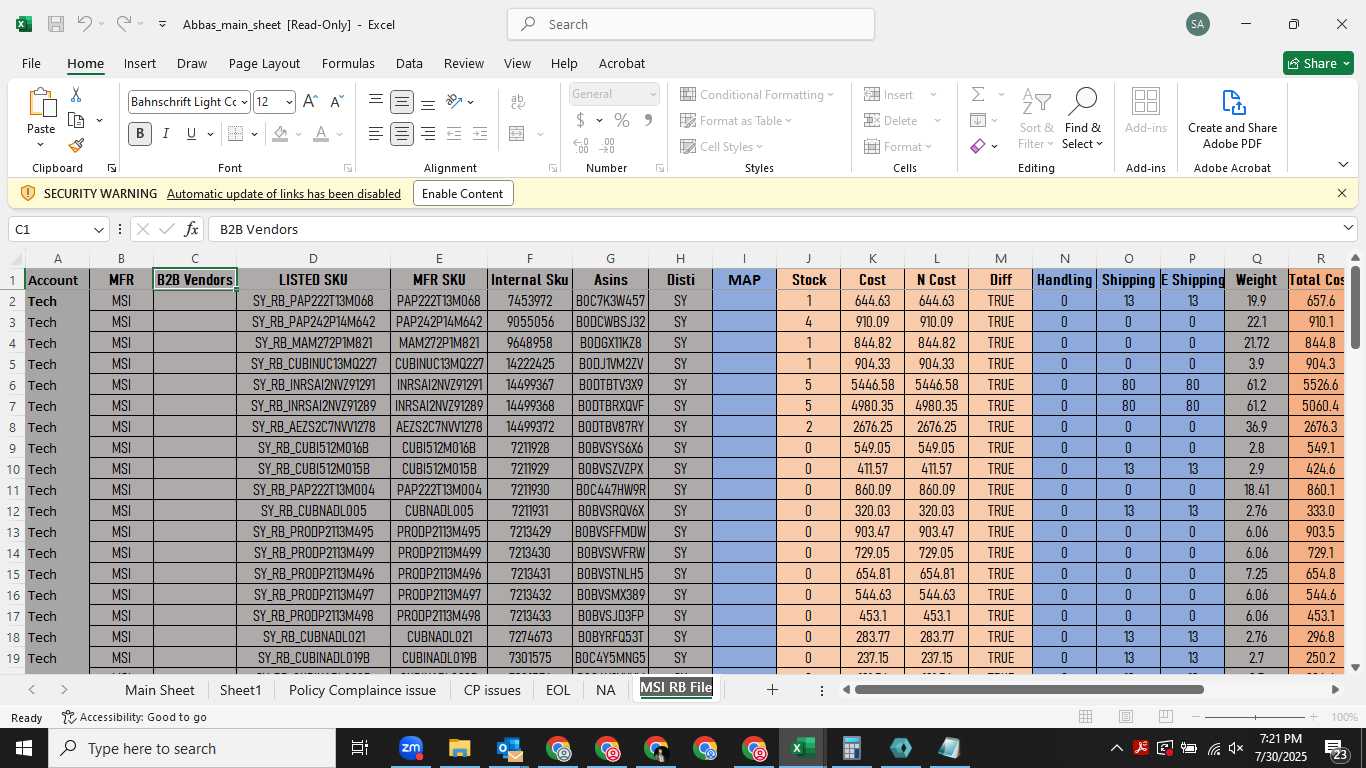Open Zoom from the taskbar
This screenshot has width=1366, height=768.
pyautogui.click(x=411, y=748)
